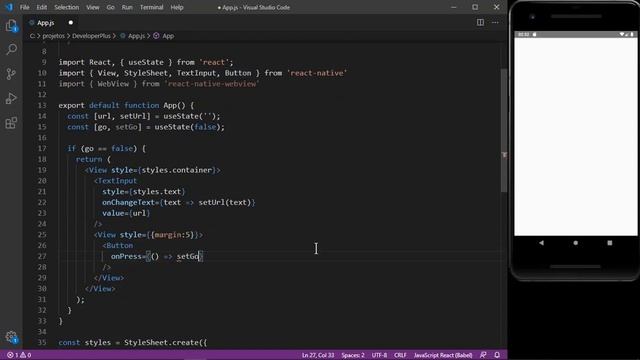Open the Run and Debug view
Screen dimensions: 640x360
coord(11,98)
